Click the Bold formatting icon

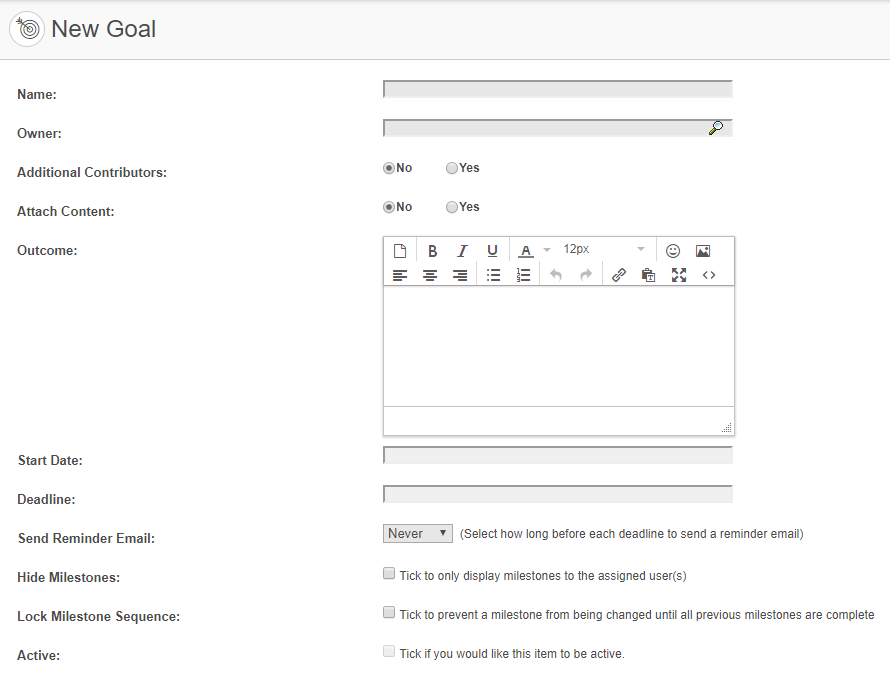pos(432,250)
